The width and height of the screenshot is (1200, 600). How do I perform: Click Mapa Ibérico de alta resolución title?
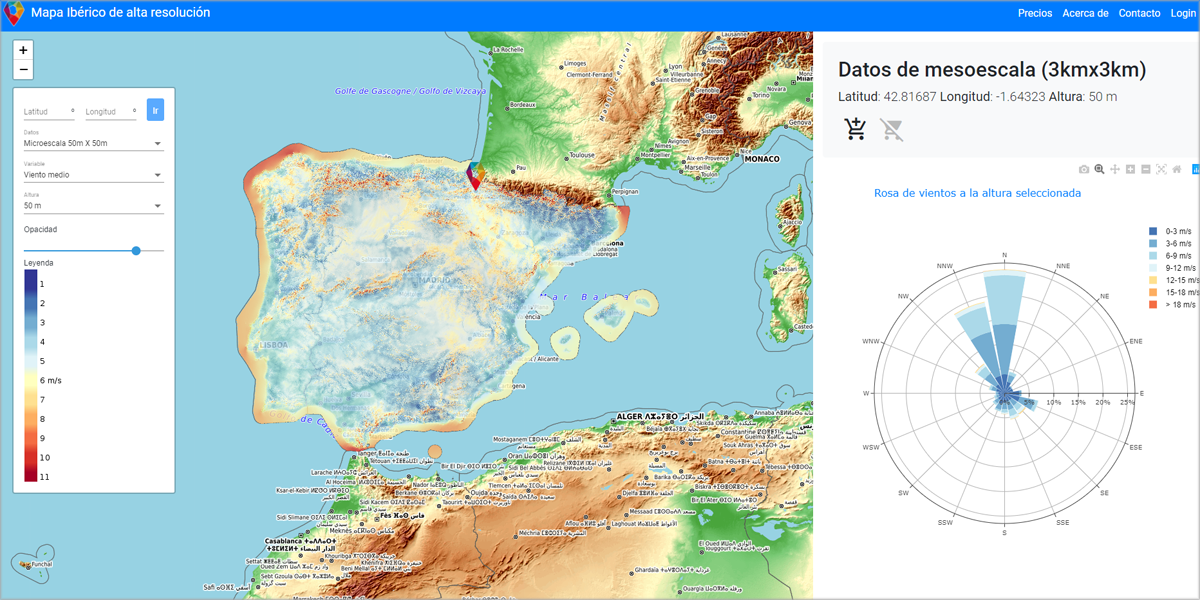pyautogui.click(x=121, y=13)
